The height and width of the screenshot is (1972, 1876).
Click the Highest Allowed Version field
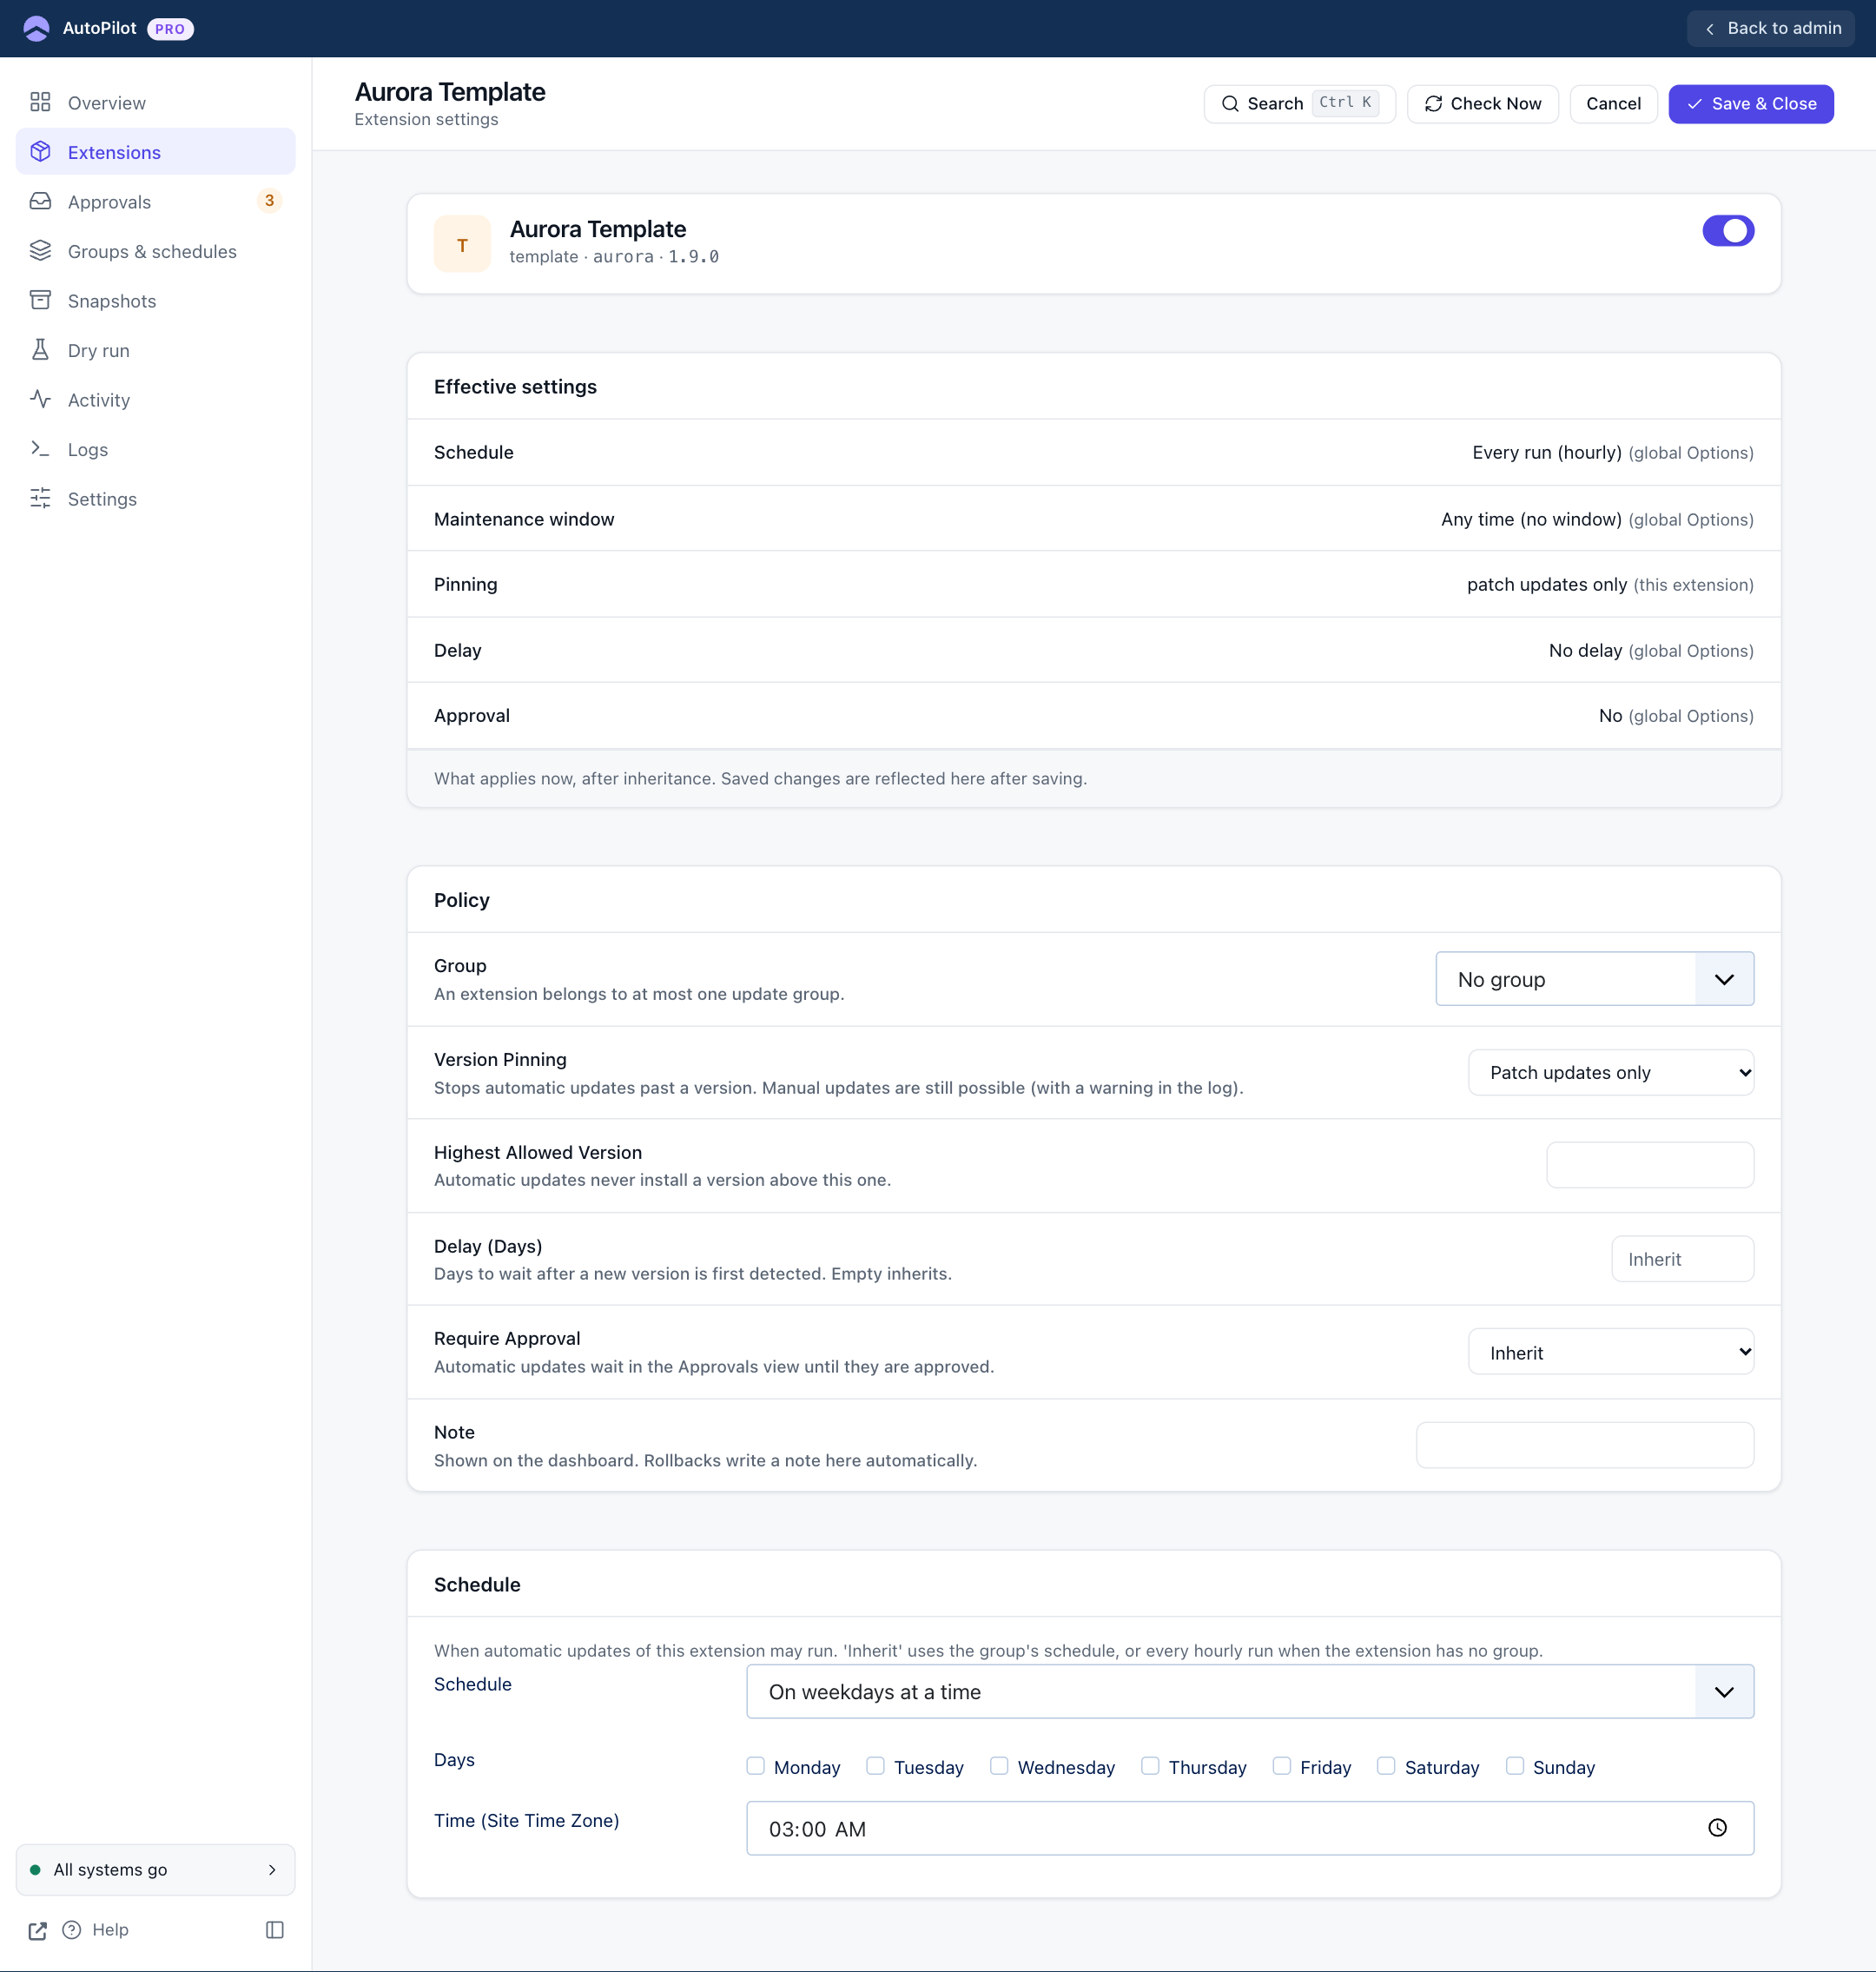[1650, 1165]
